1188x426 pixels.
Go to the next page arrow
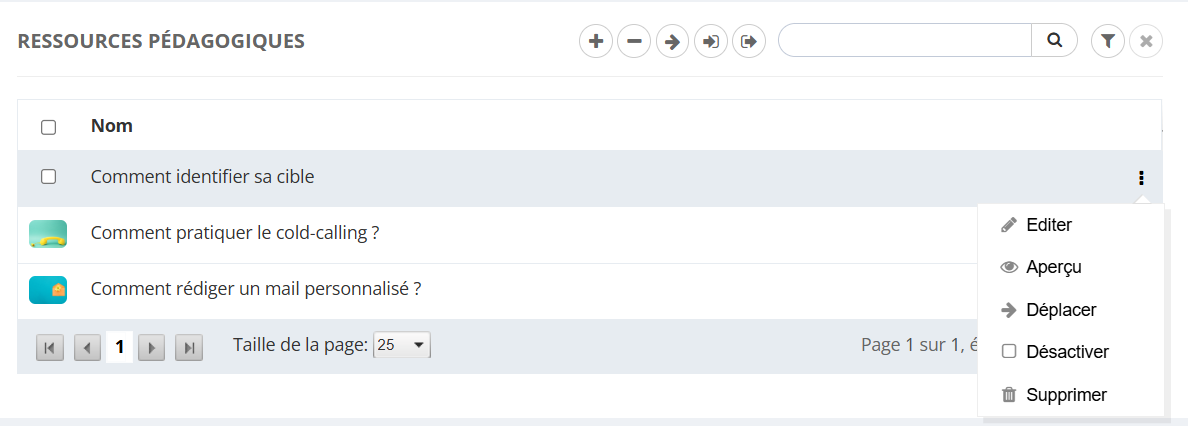pyautogui.click(x=151, y=347)
